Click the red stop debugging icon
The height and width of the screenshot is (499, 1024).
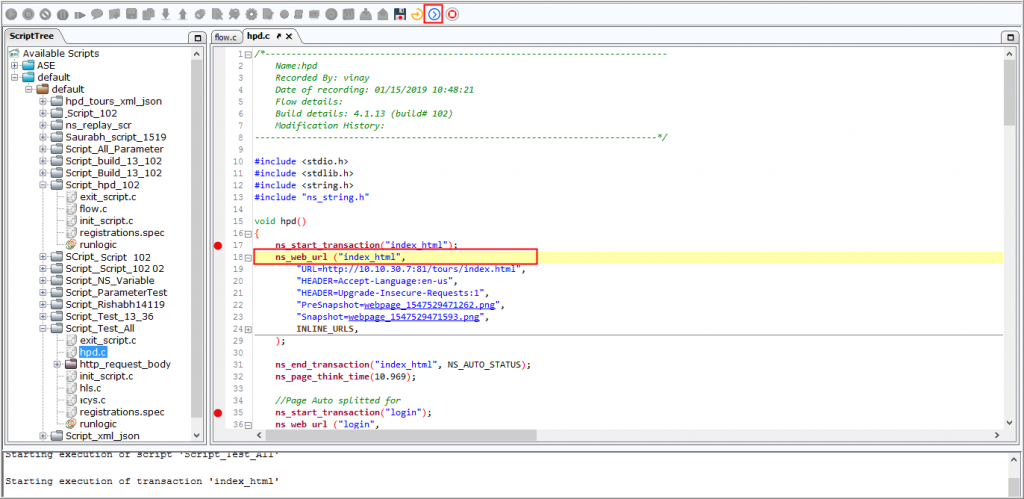pyautogui.click(x=452, y=14)
